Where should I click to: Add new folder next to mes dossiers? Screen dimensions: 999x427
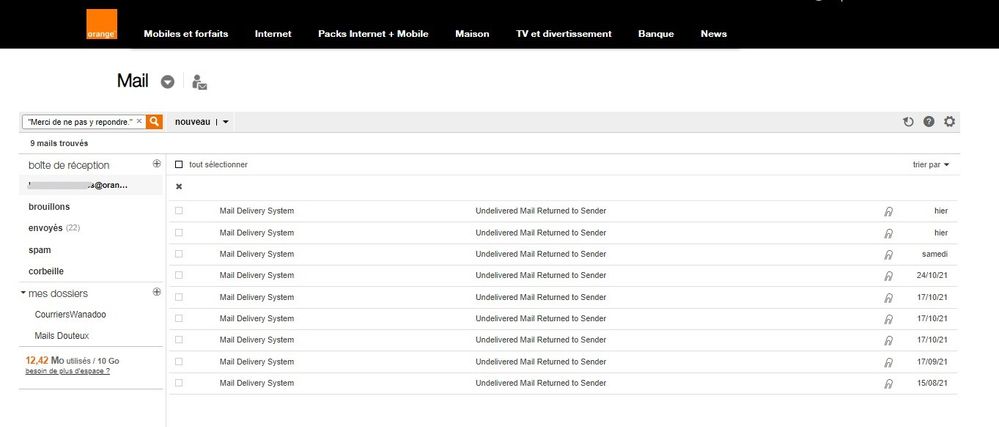click(x=156, y=292)
